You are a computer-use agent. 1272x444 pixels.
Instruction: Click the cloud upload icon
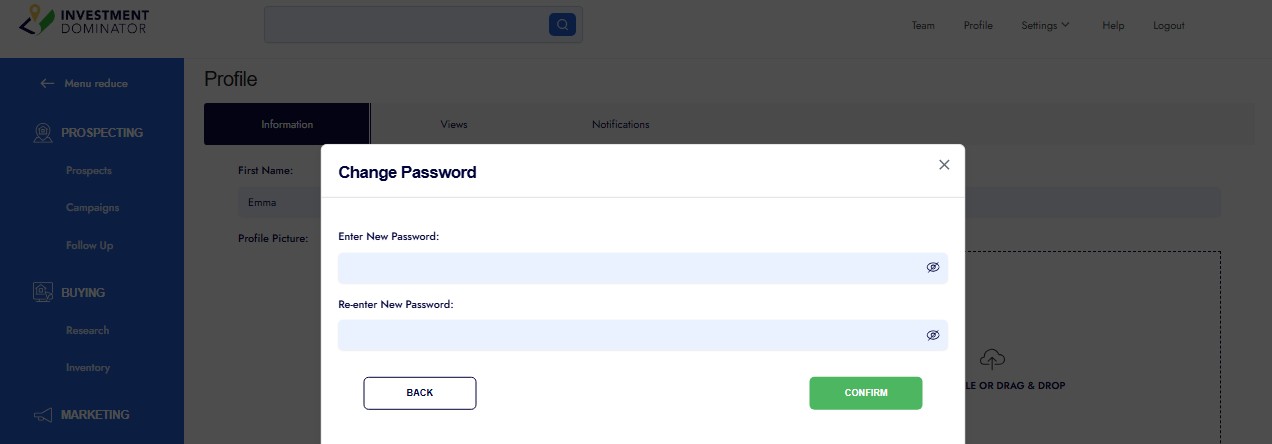pos(992,358)
